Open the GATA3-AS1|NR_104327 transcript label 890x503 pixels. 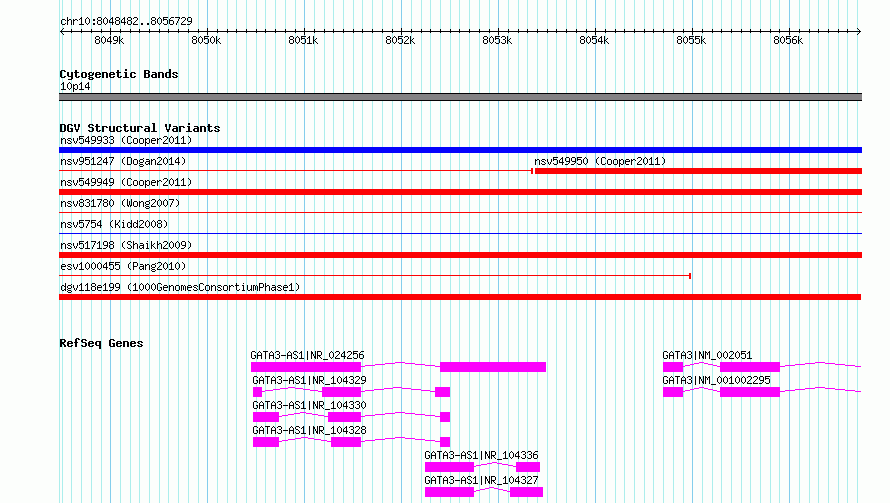click(x=481, y=480)
